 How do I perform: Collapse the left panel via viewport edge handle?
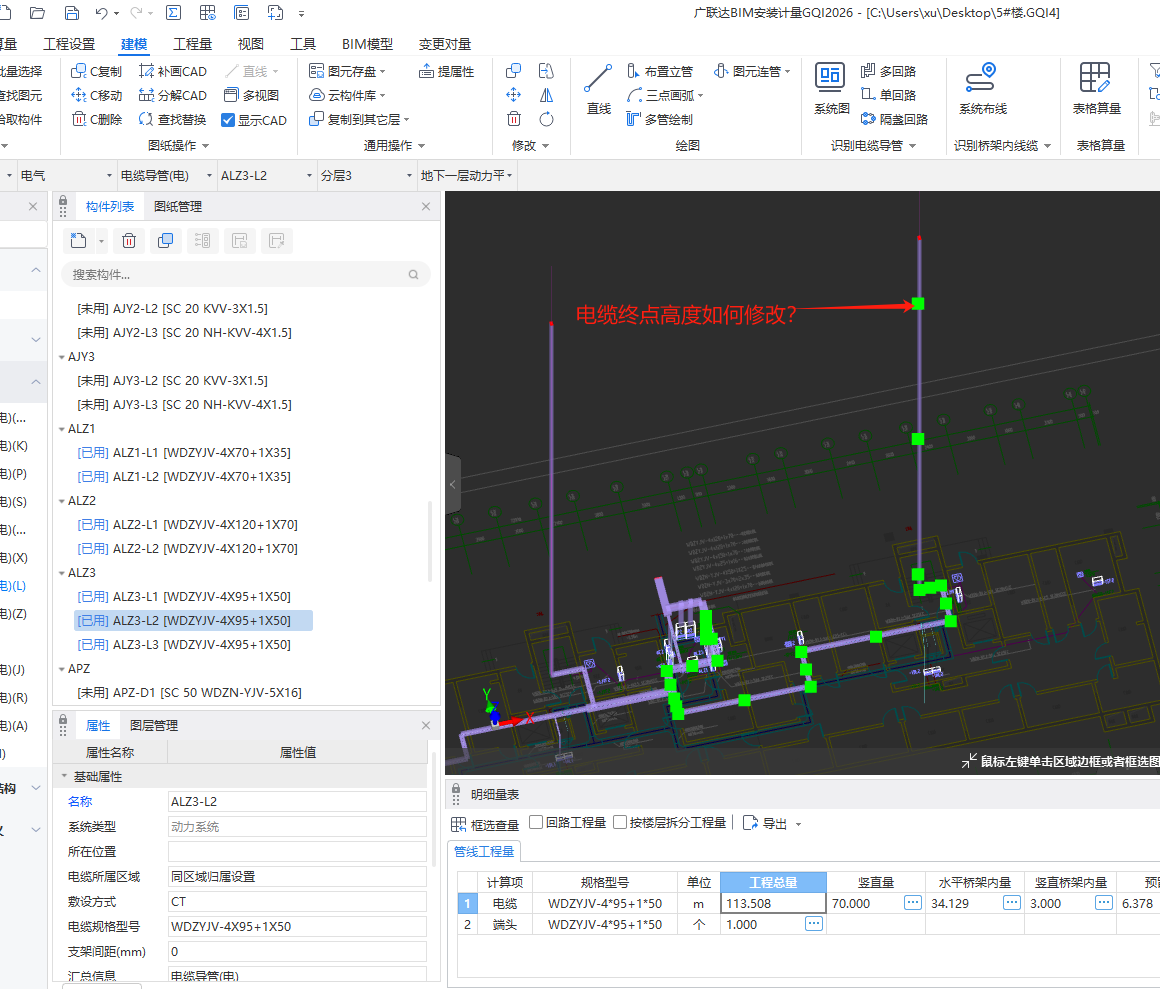point(453,485)
